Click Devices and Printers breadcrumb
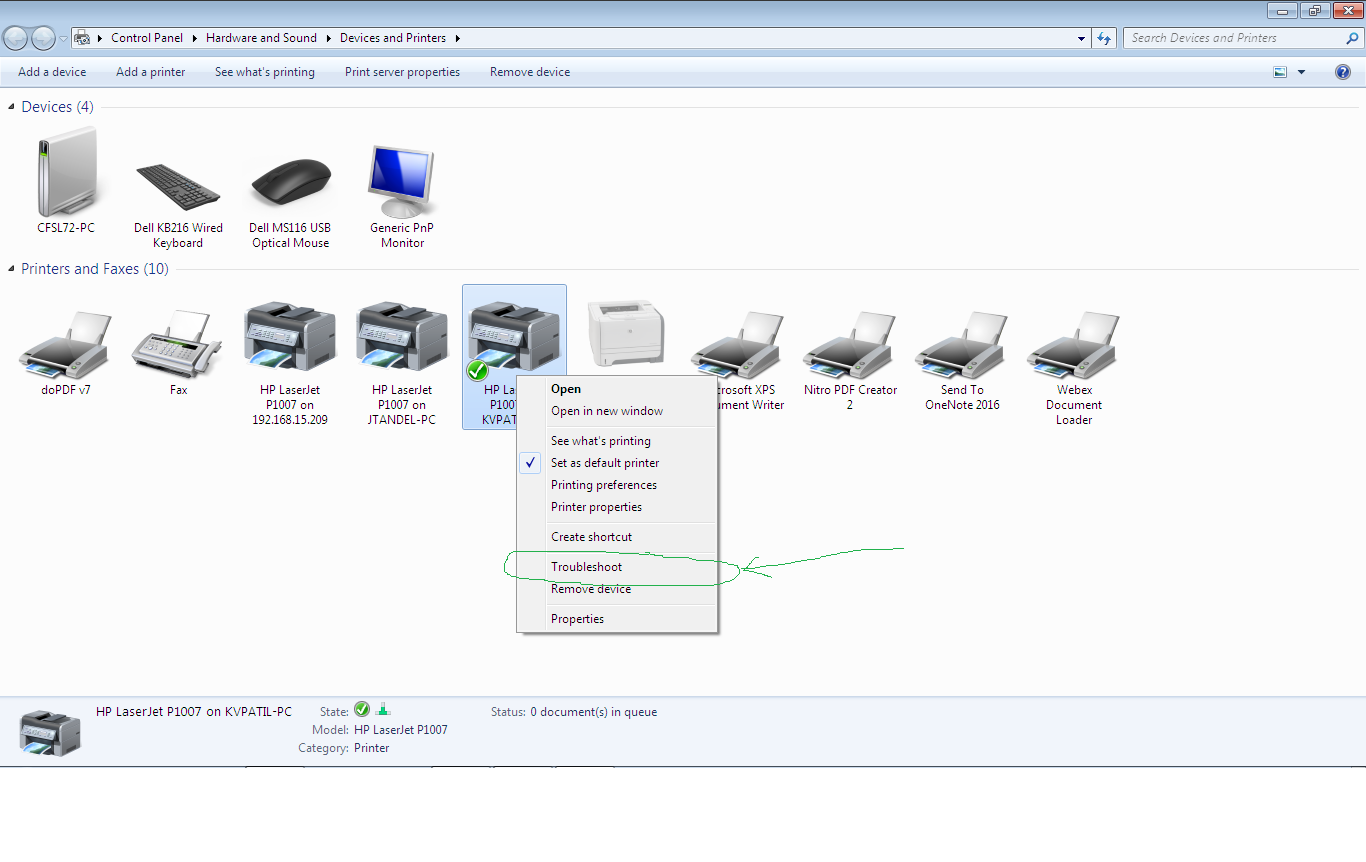1366x862 pixels. pyautogui.click(x=393, y=38)
